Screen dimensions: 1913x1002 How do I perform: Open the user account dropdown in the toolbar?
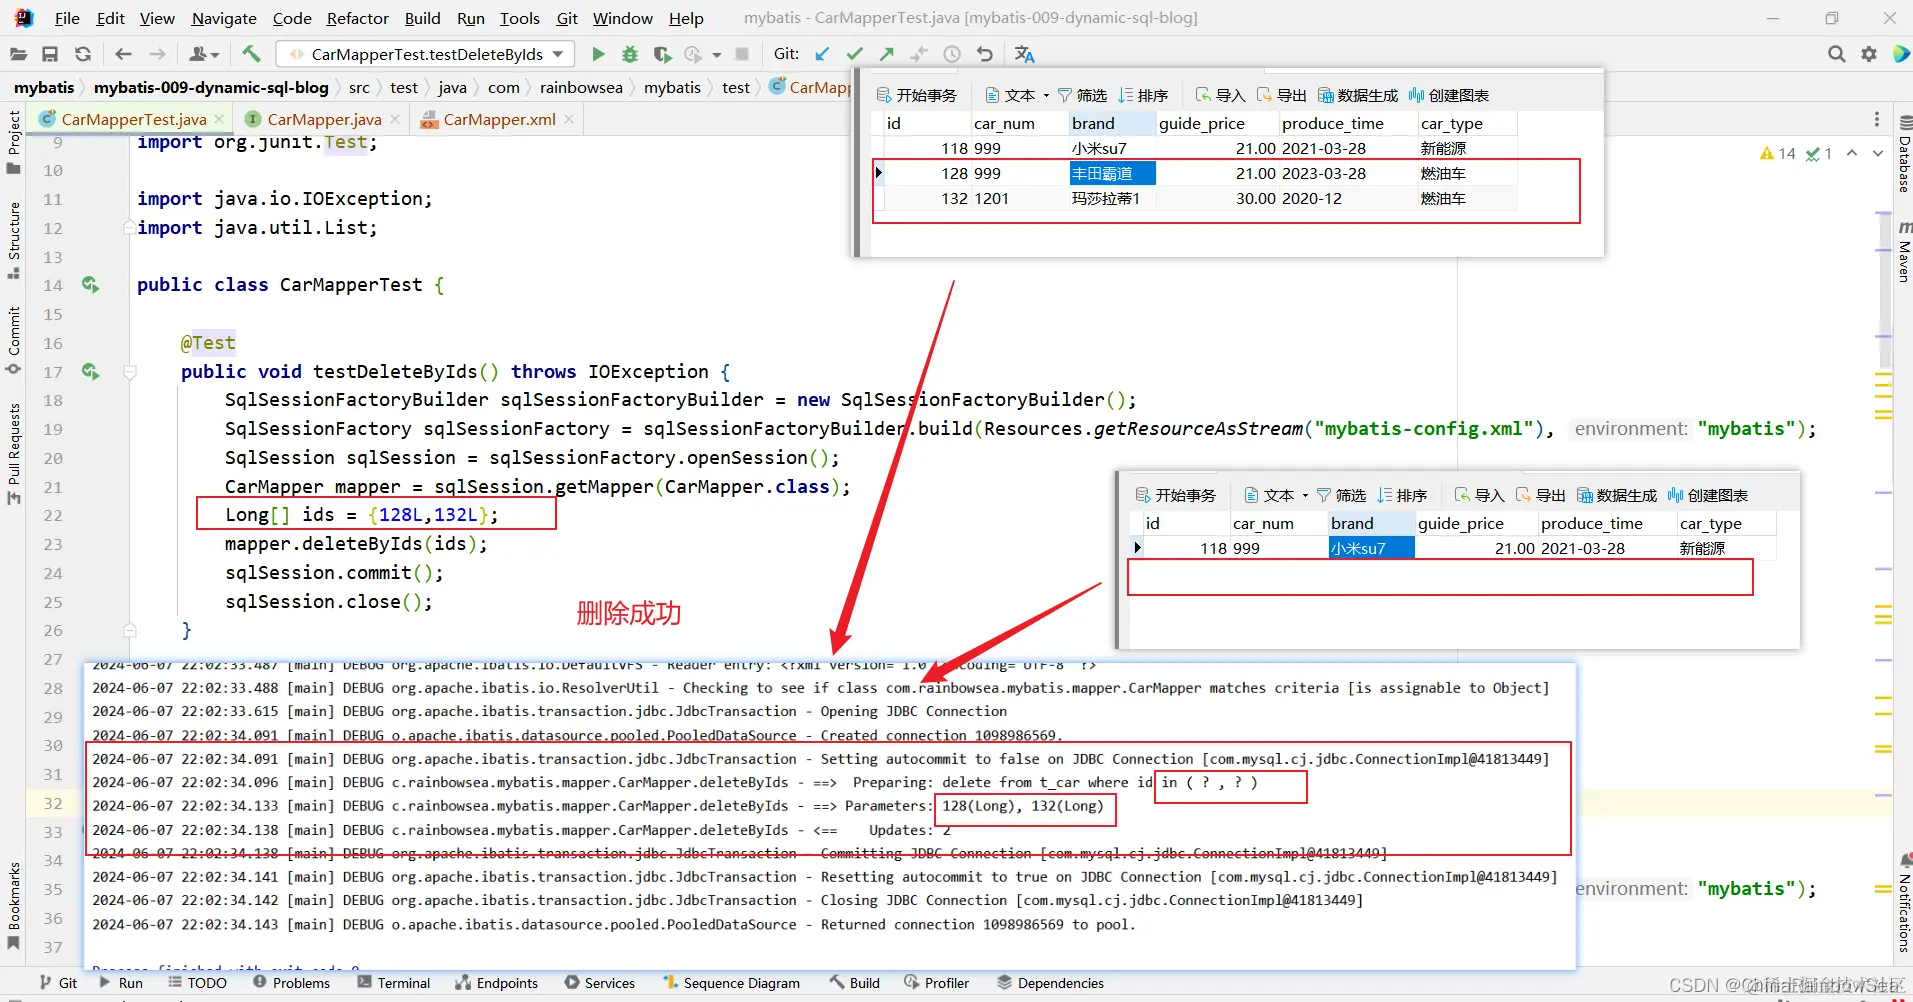[x=203, y=54]
